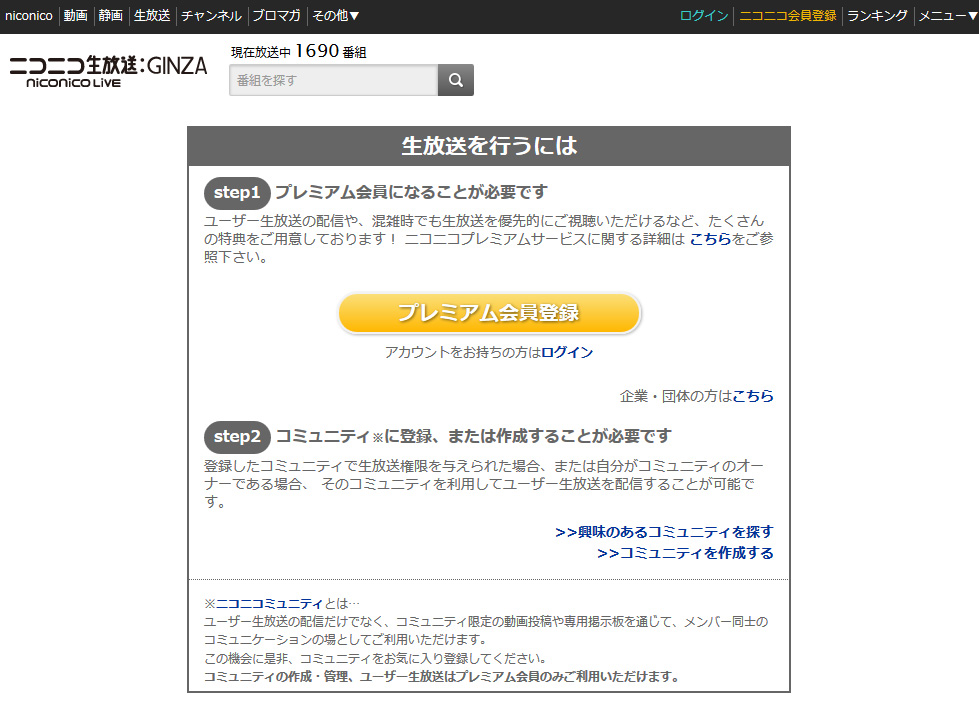Open the 静画 menu item
This screenshot has height=703, width=979.
pyautogui.click(x=111, y=16)
